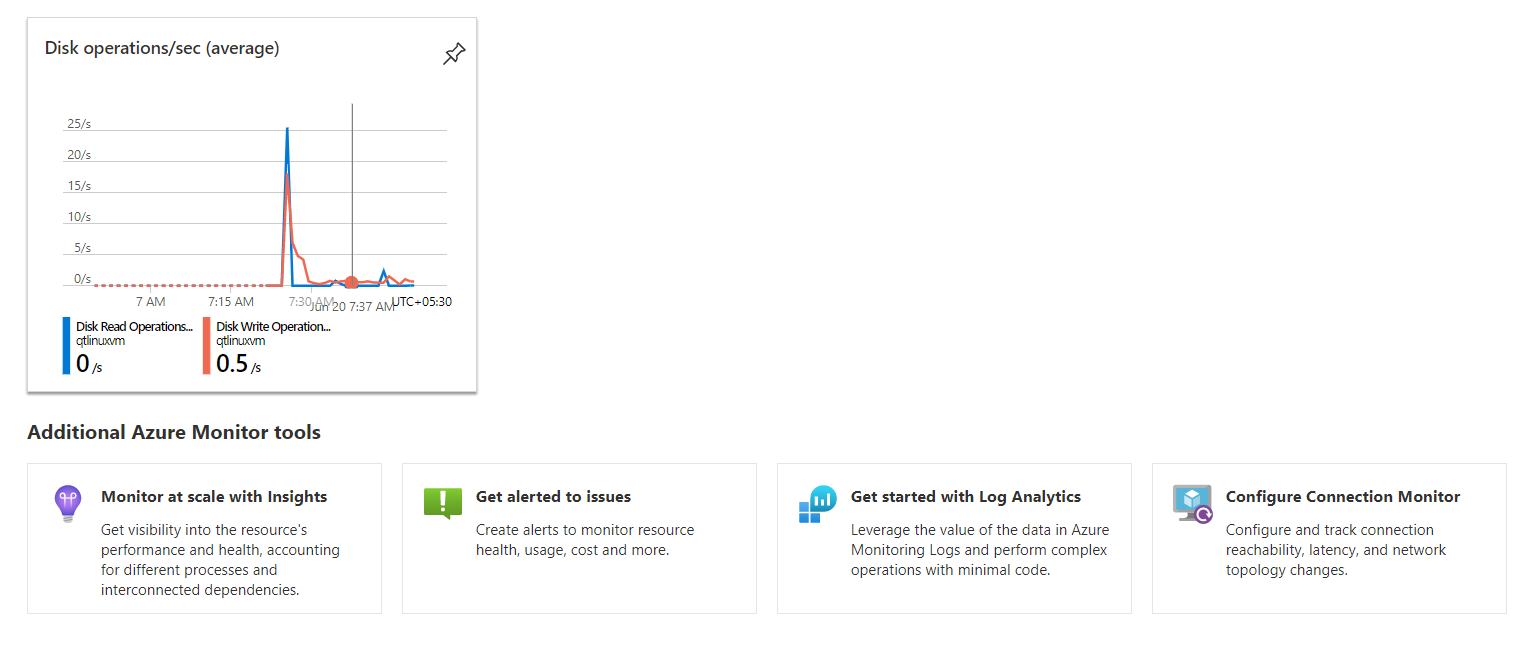The image size is (1518, 658).
Task: Click the 7:15 AM time axis label
Action: 231,301
